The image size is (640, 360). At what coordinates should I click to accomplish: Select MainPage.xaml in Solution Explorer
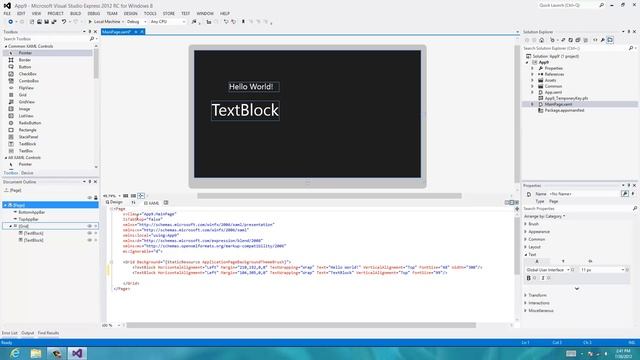[558, 104]
